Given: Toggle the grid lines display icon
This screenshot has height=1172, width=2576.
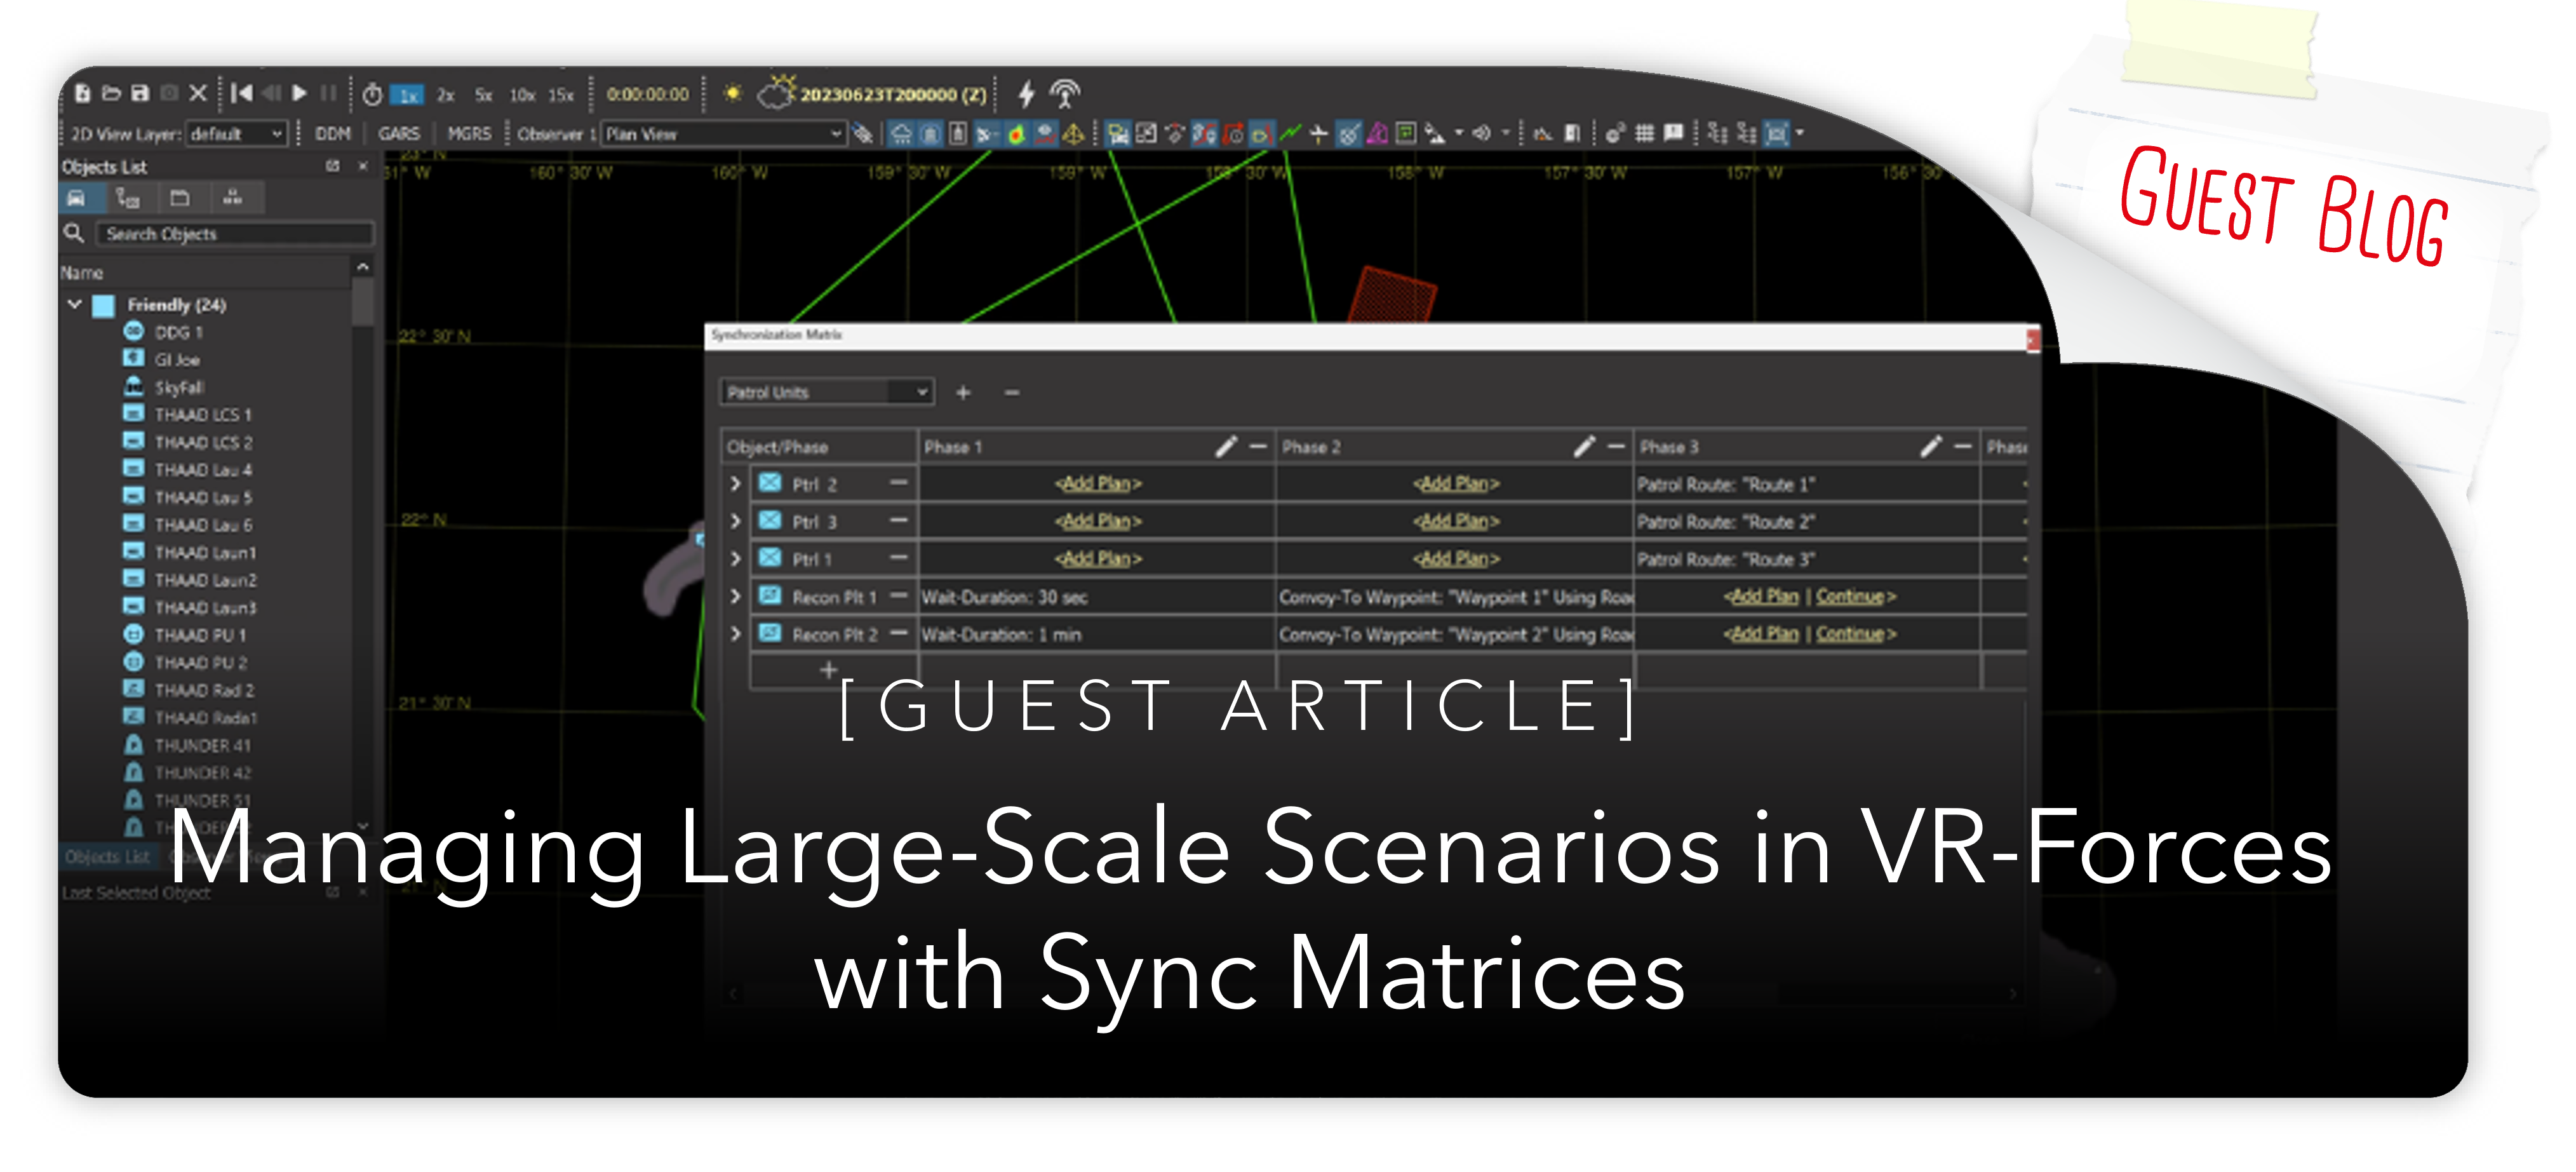Looking at the screenshot, I should (x=1644, y=133).
